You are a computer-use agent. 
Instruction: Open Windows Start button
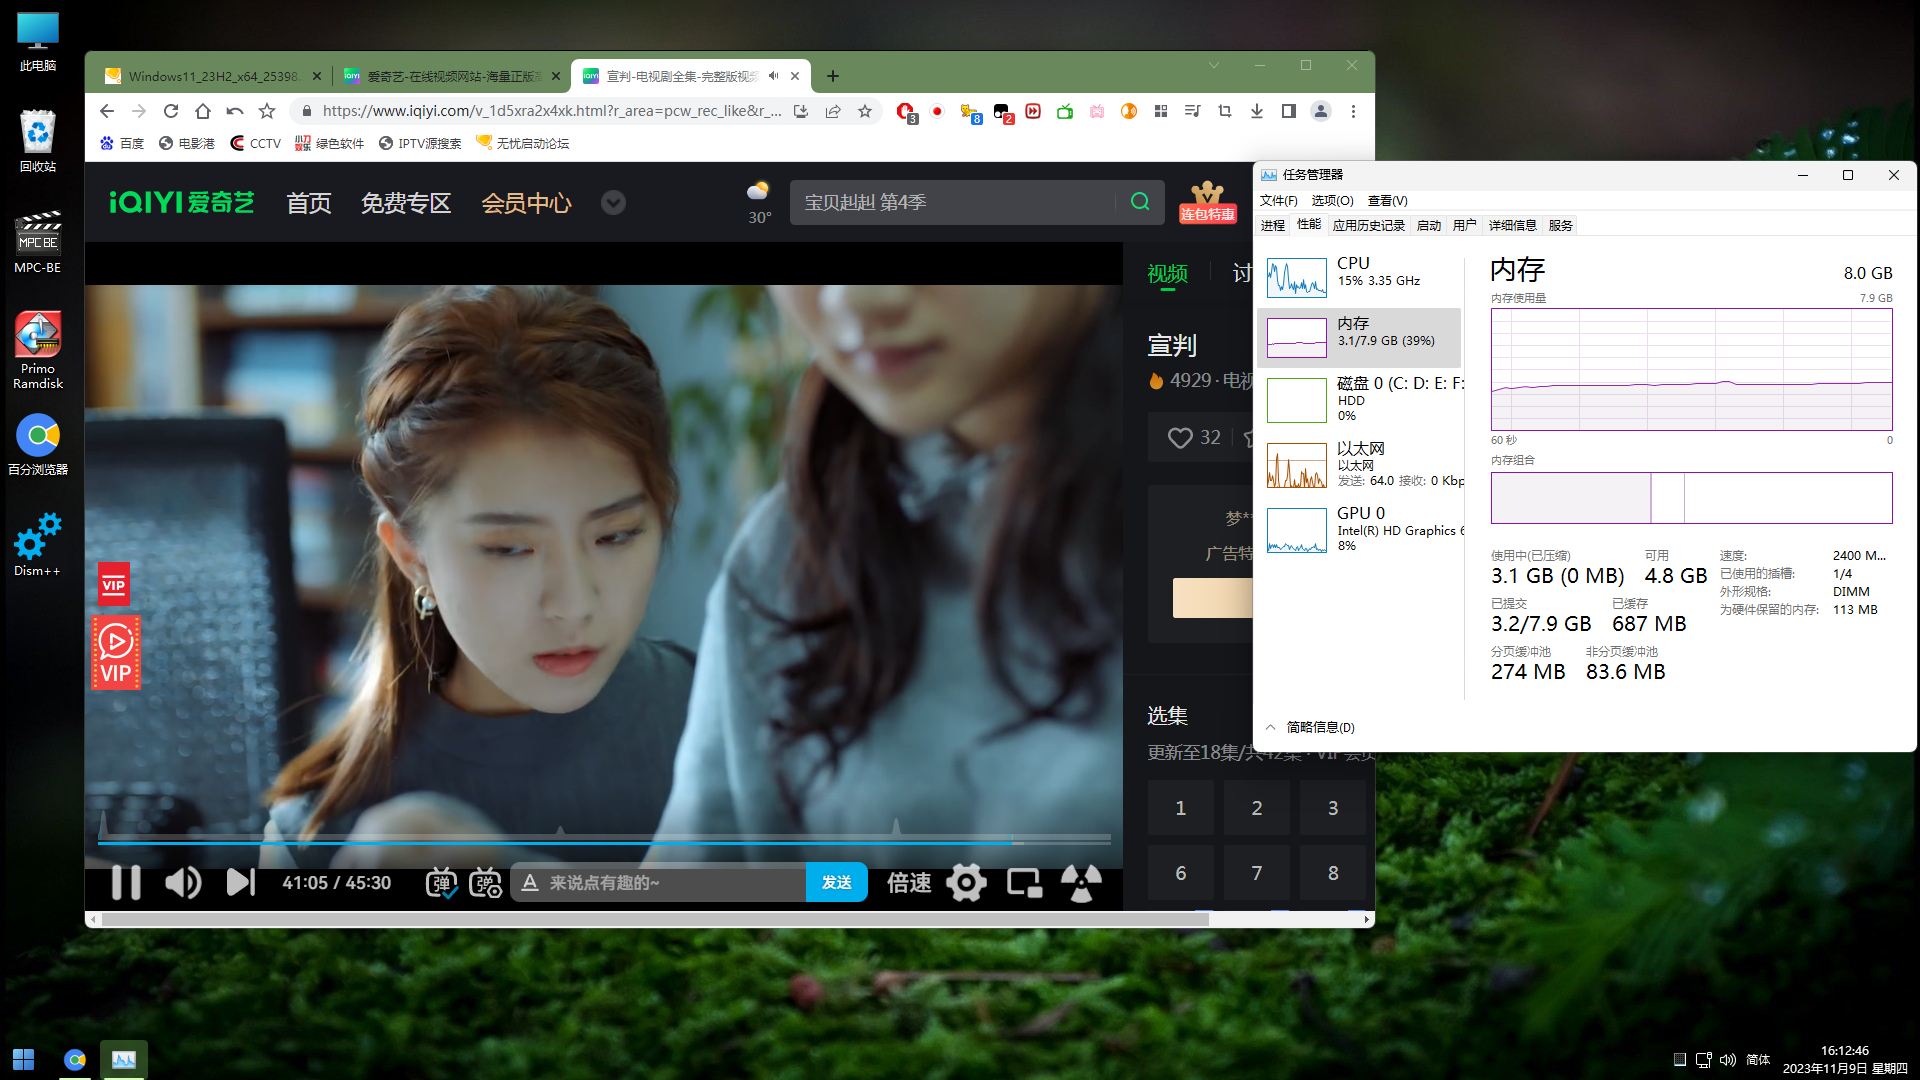pyautogui.click(x=24, y=1059)
